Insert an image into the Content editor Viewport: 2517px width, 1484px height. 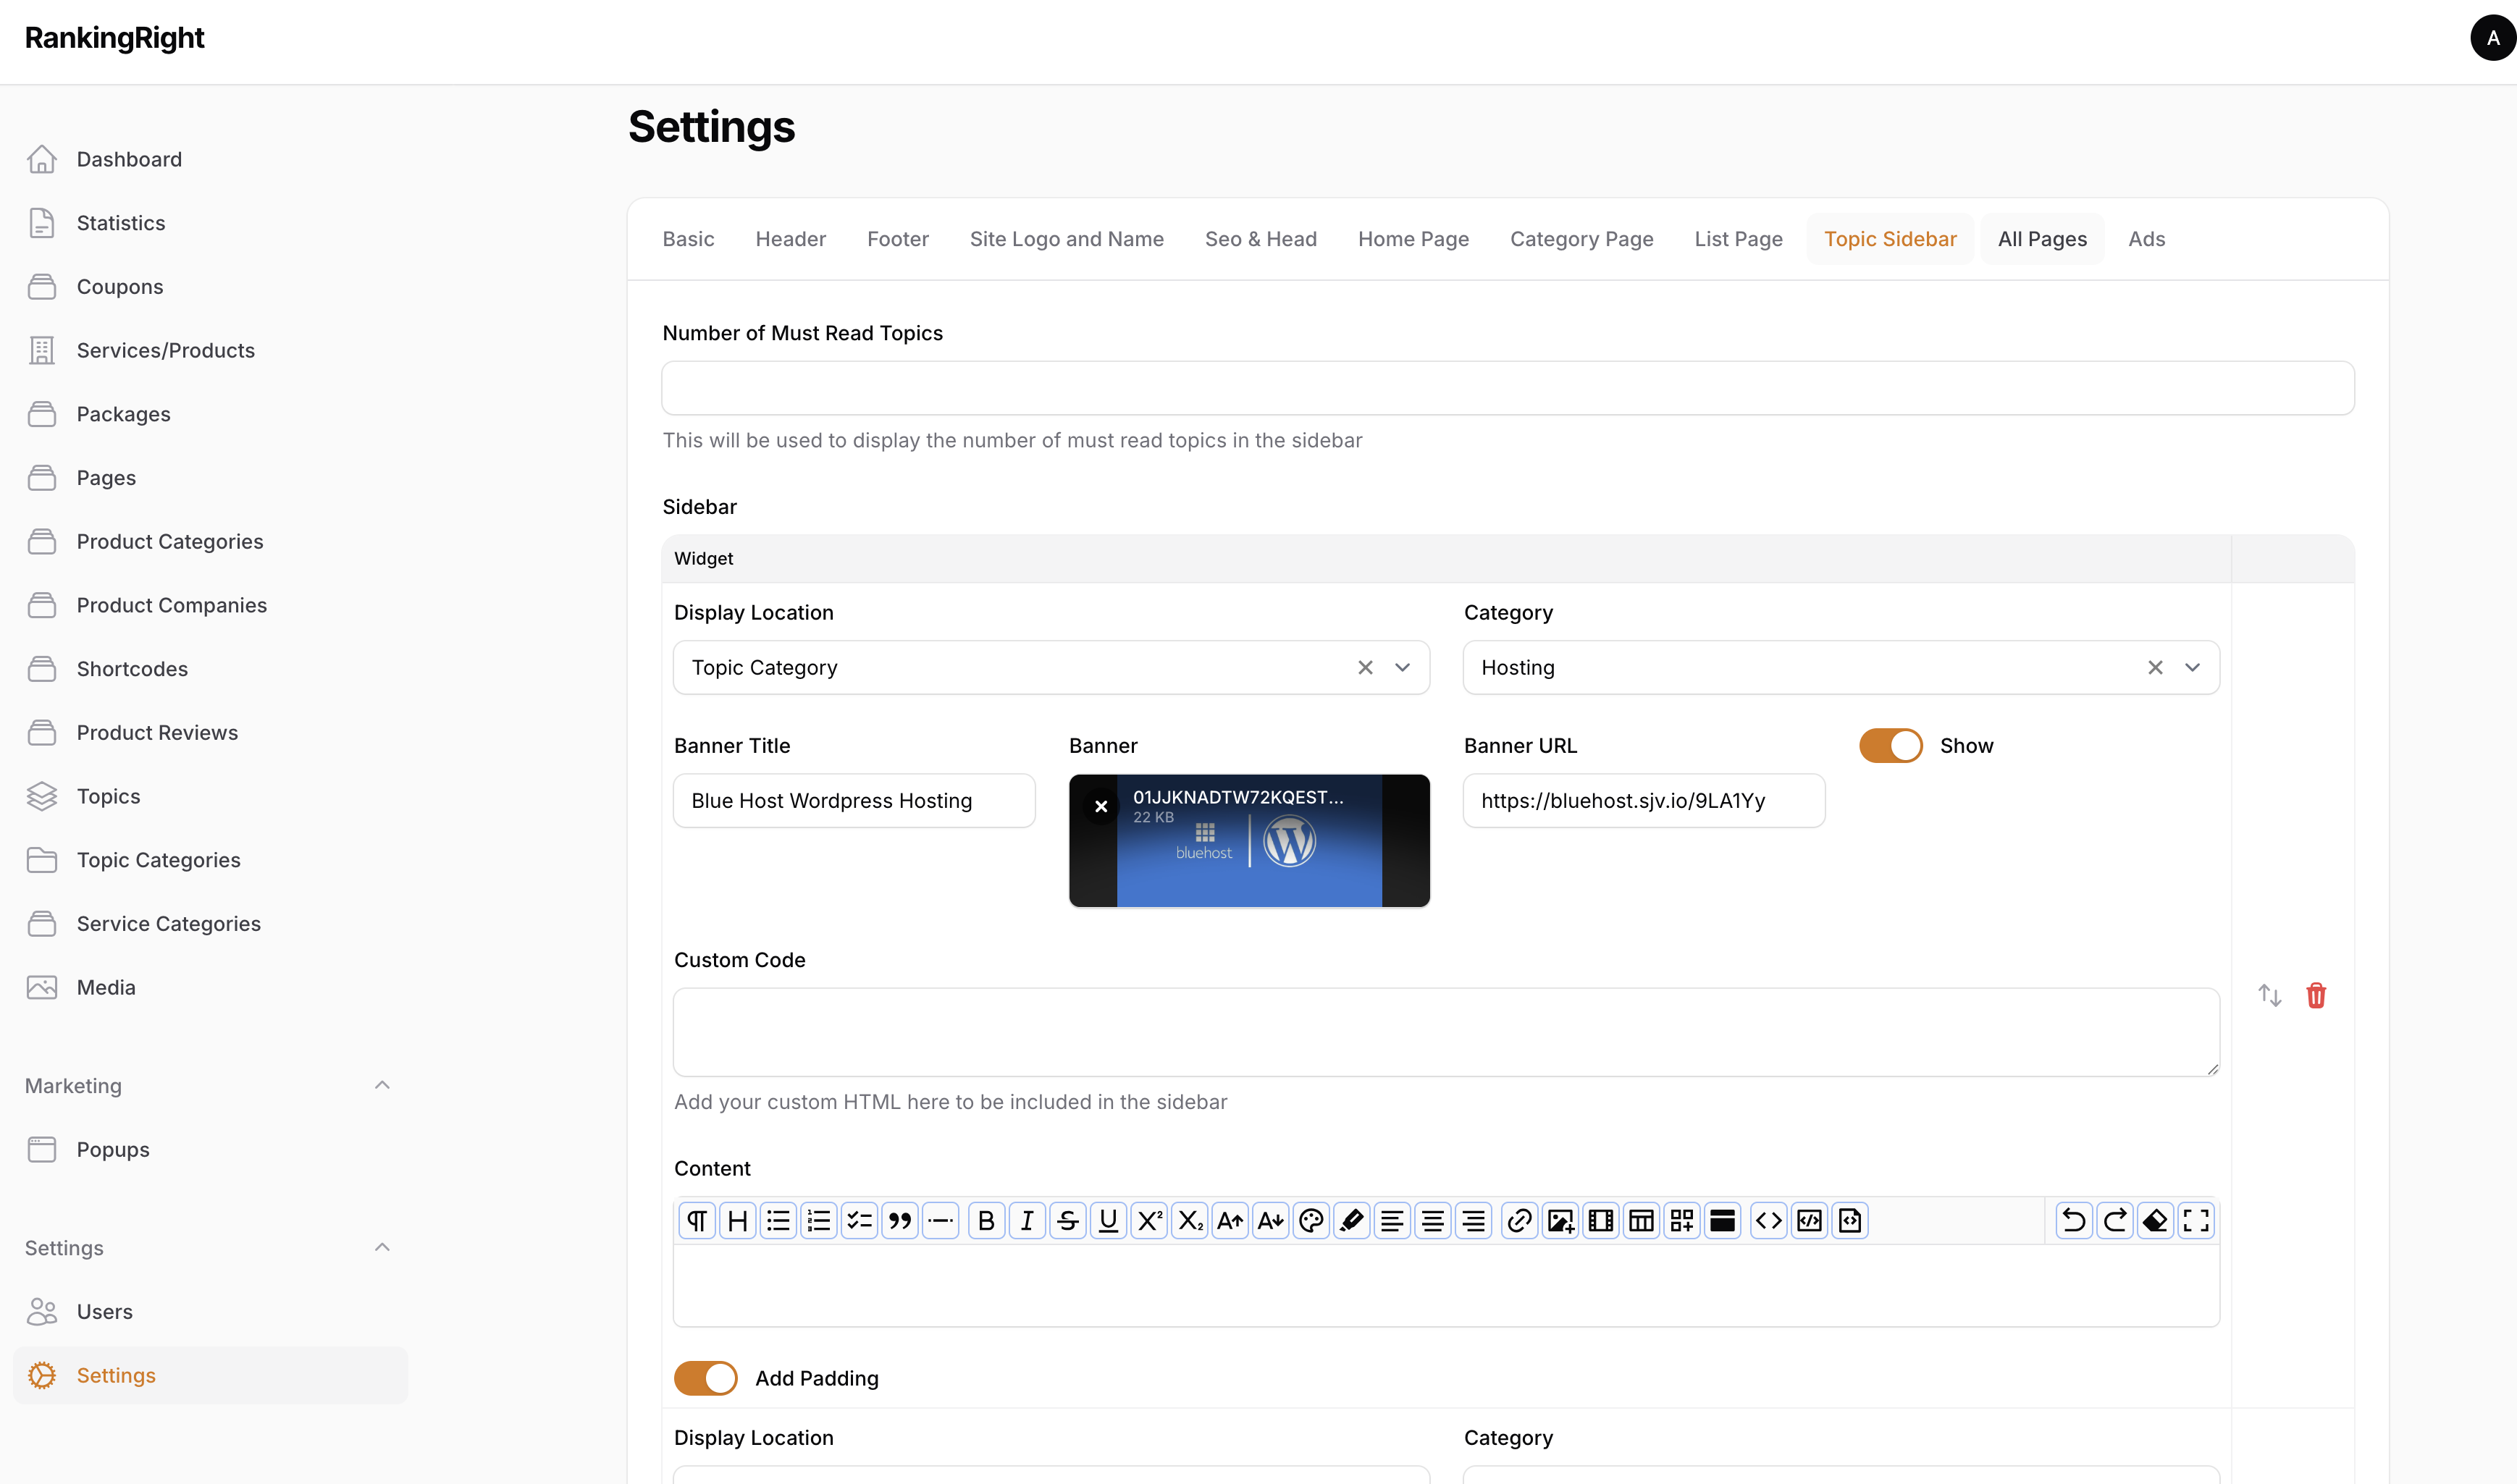[x=1560, y=1220]
